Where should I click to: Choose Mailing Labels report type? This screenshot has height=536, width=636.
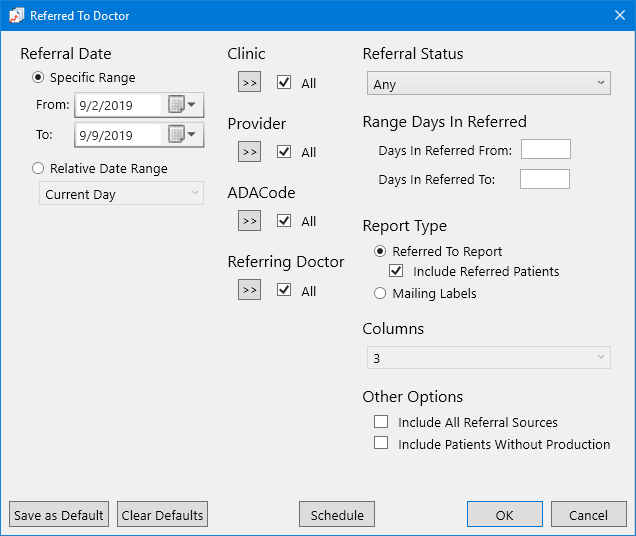click(x=380, y=294)
